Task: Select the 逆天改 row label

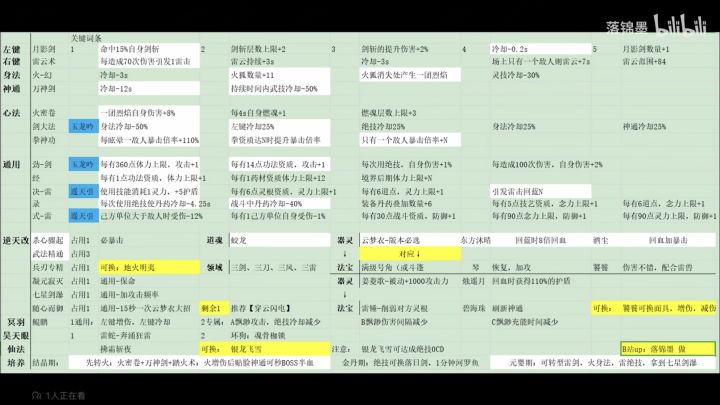Action: (x=16, y=240)
